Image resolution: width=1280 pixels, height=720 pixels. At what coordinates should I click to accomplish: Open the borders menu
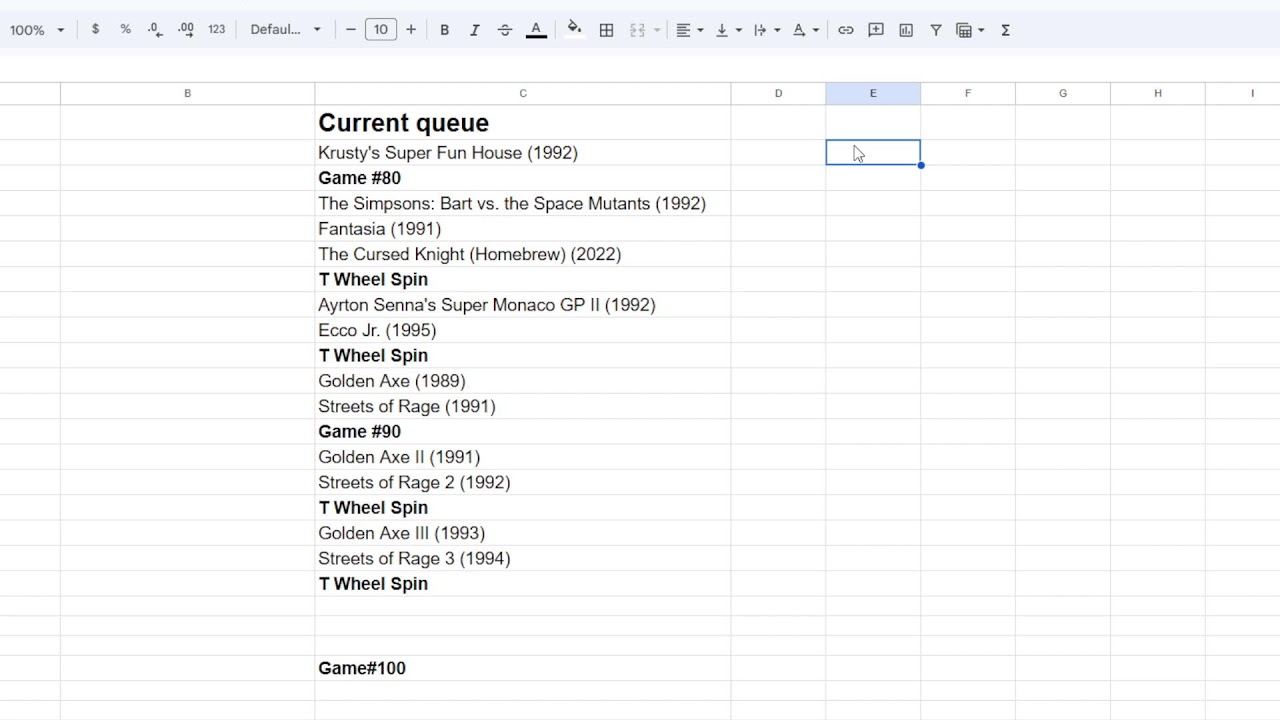pyautogui.click(x=606, y=30)
